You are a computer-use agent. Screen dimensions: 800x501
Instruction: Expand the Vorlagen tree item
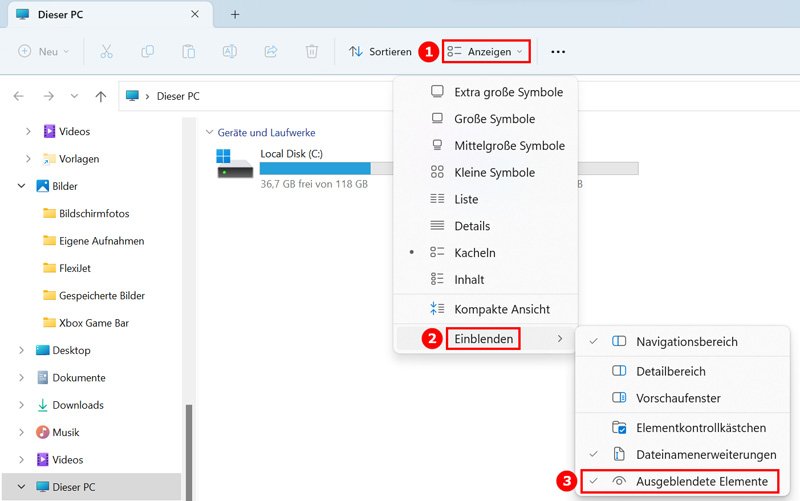(x=28, y=159)
